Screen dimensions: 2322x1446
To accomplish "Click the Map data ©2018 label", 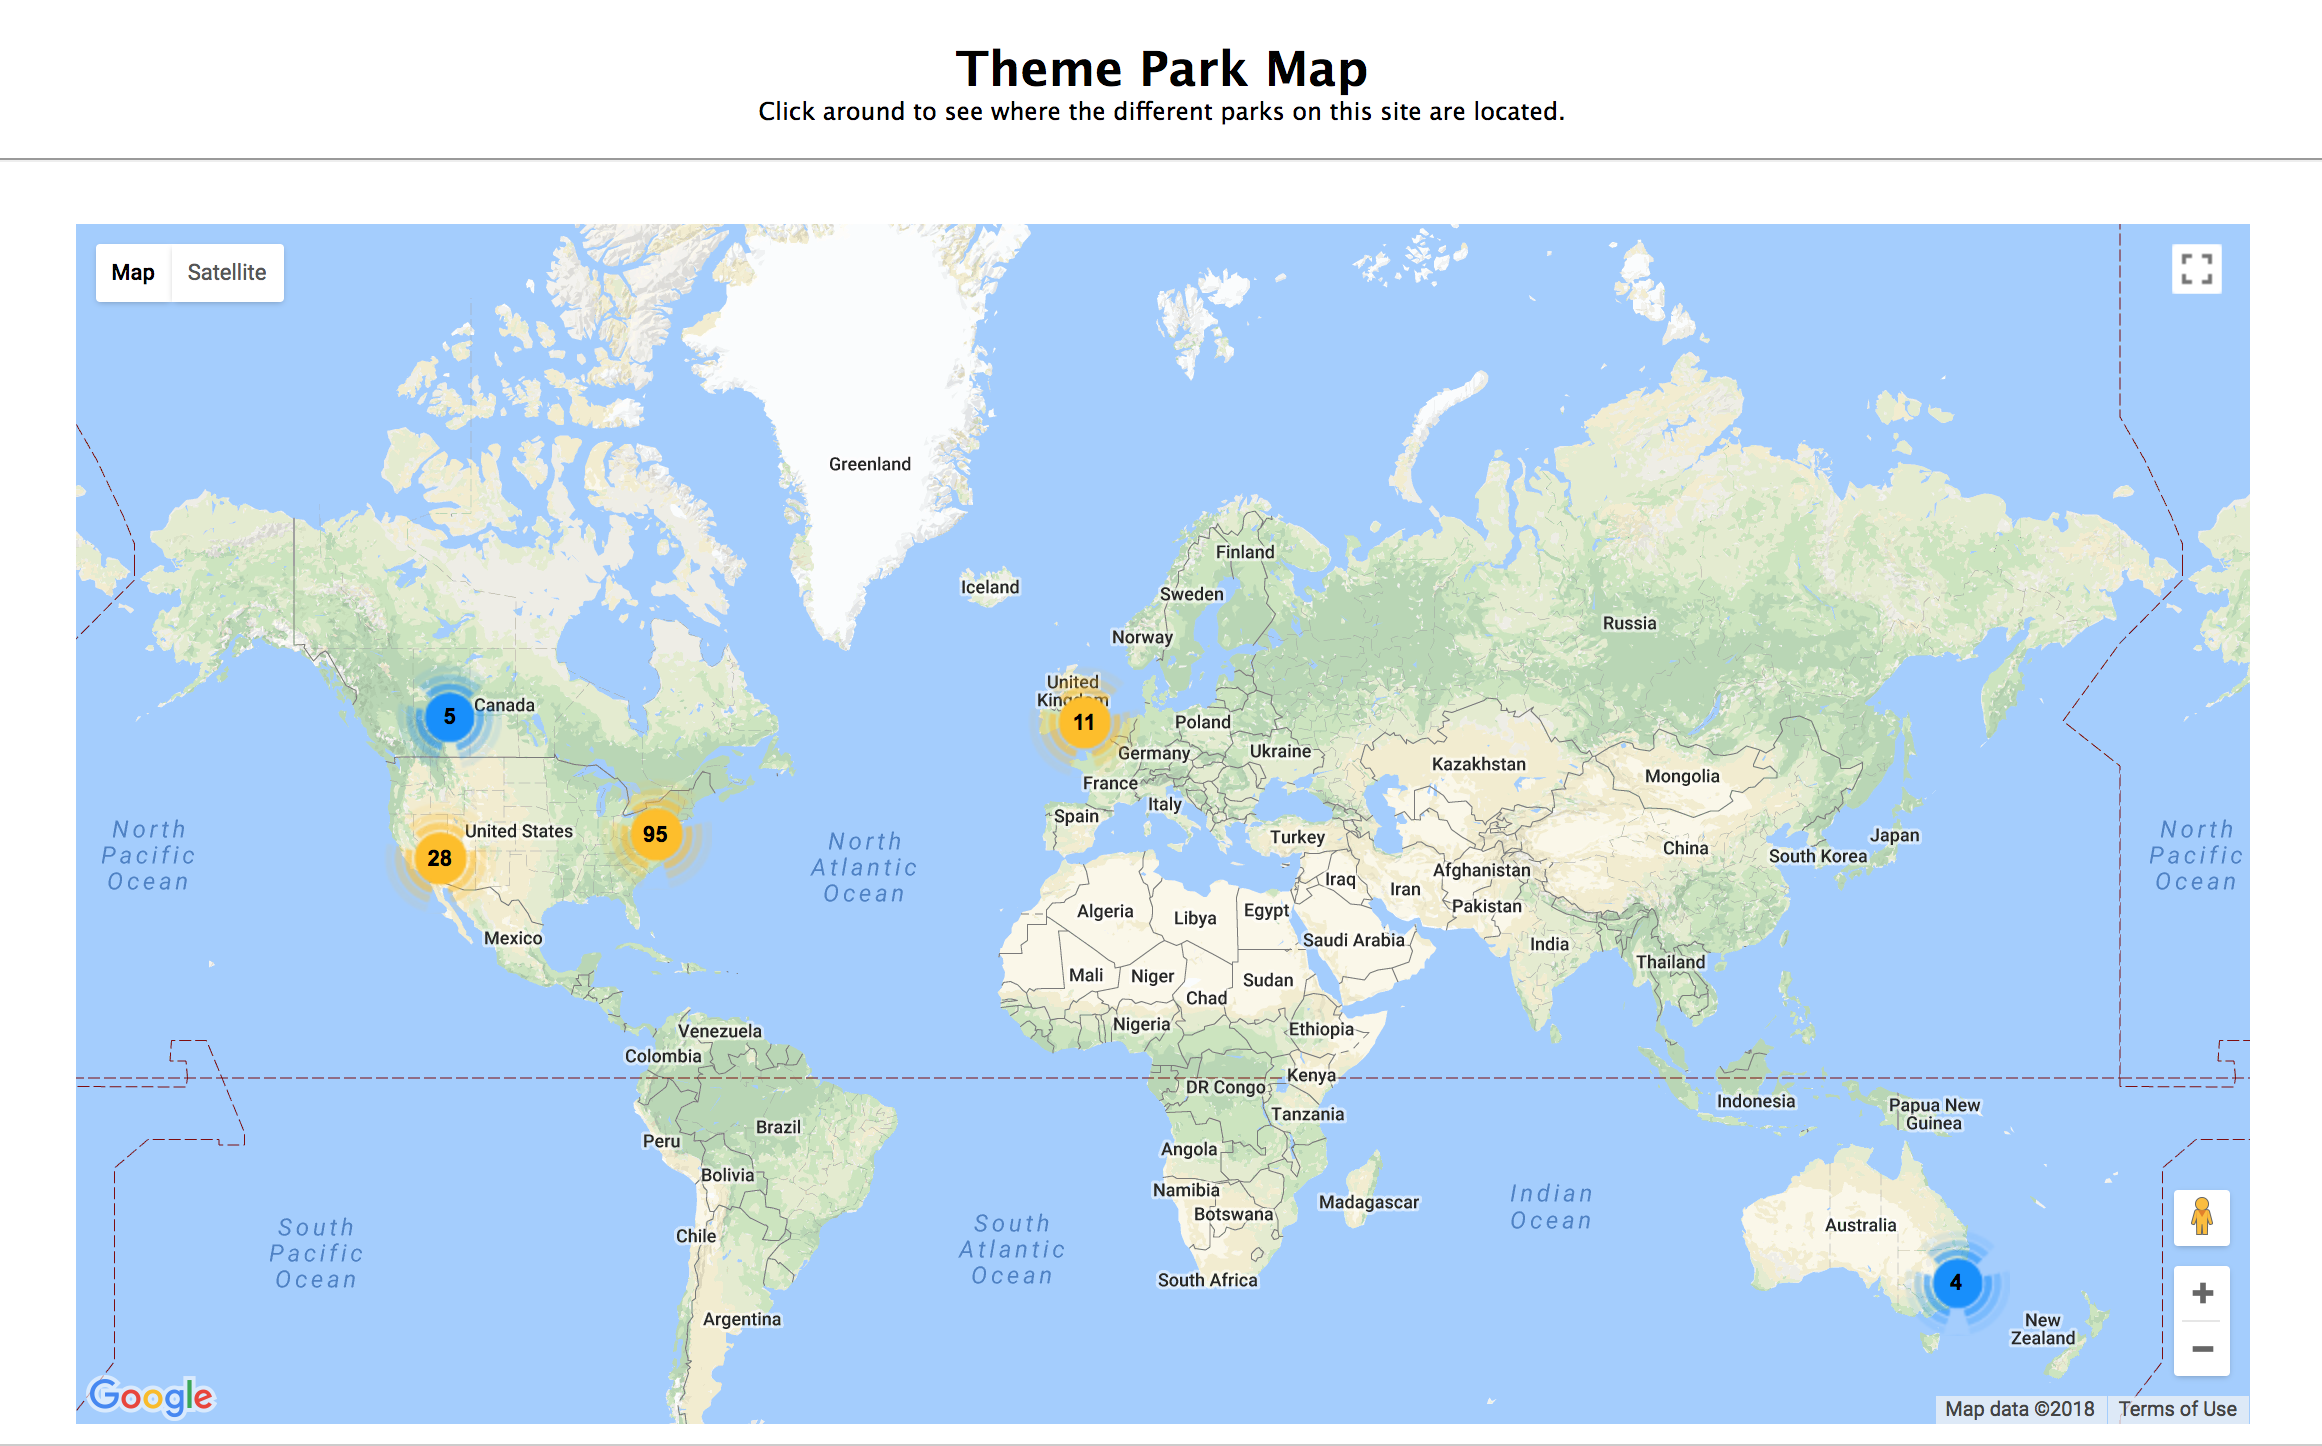I will click(x=2019, y=1408).
